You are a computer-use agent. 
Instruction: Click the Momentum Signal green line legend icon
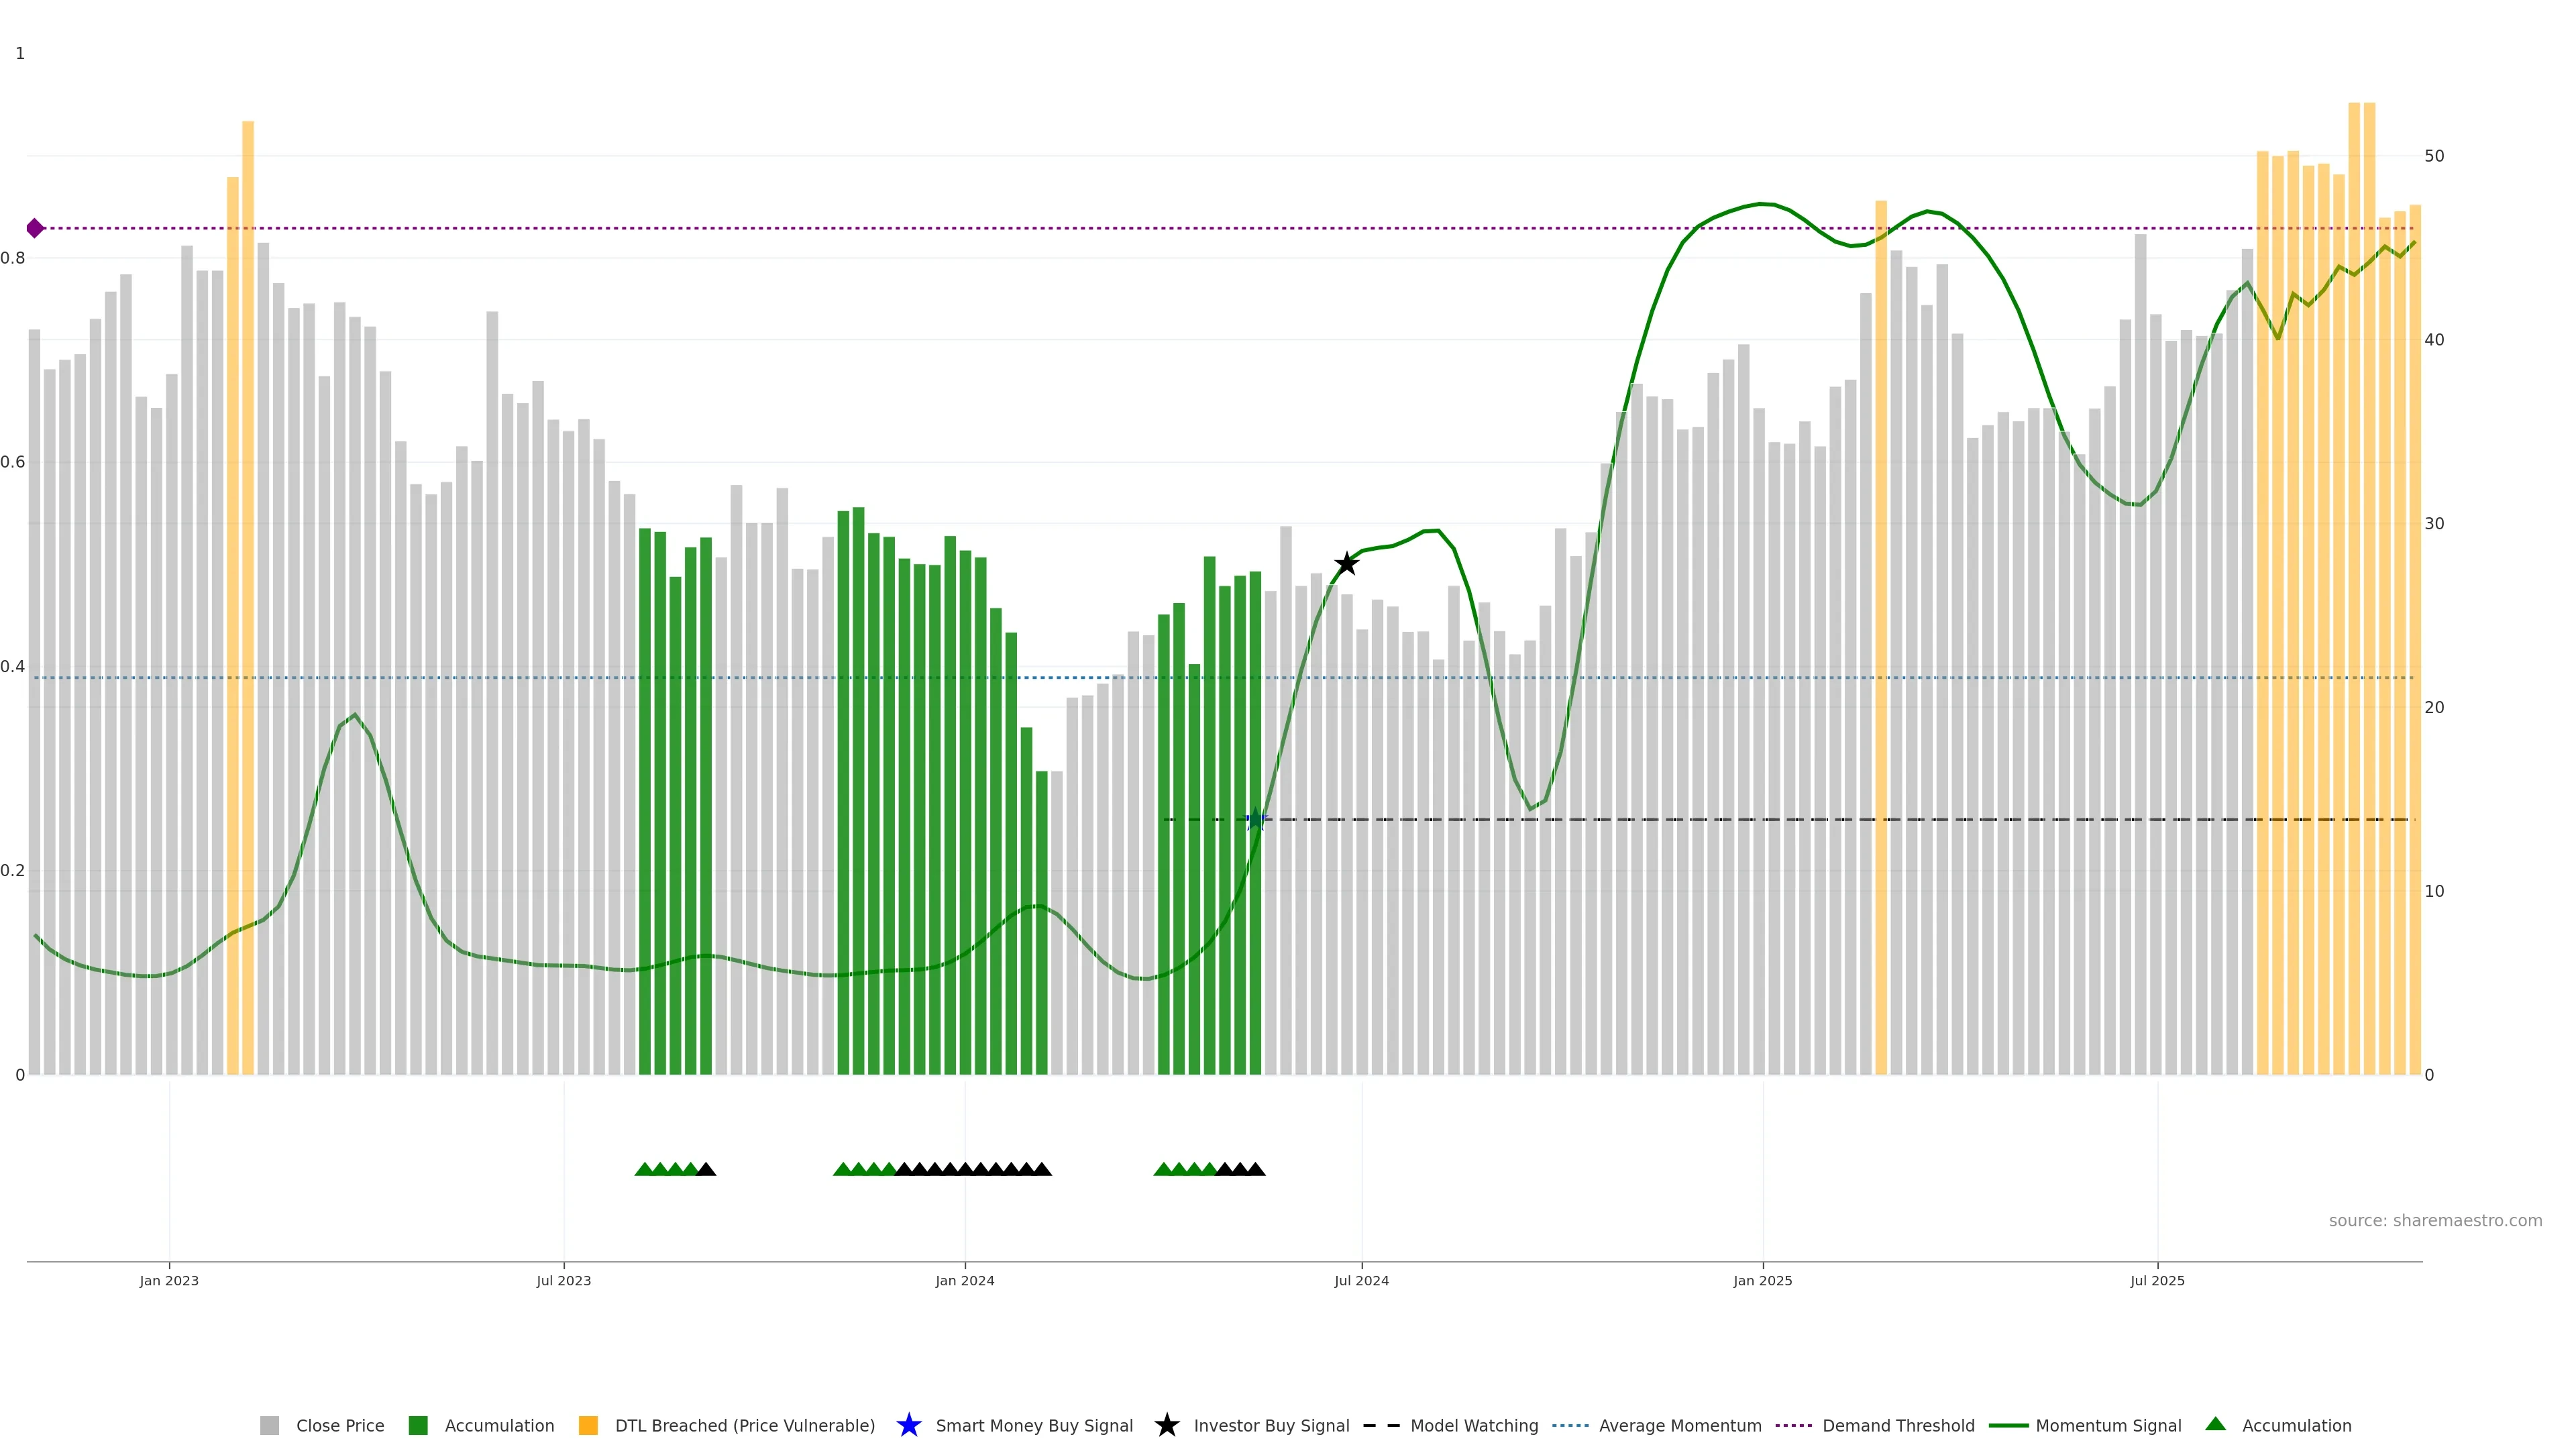pos(2008,1425)
